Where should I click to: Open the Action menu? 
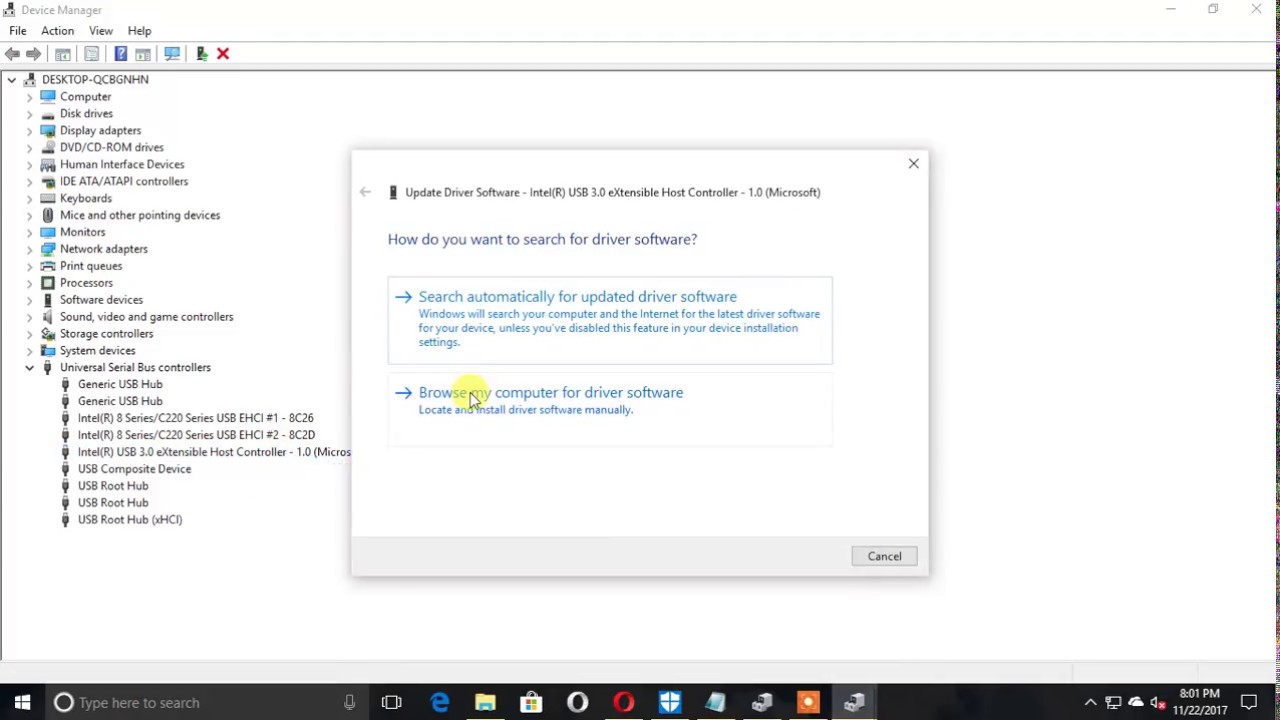pos(58,31)
